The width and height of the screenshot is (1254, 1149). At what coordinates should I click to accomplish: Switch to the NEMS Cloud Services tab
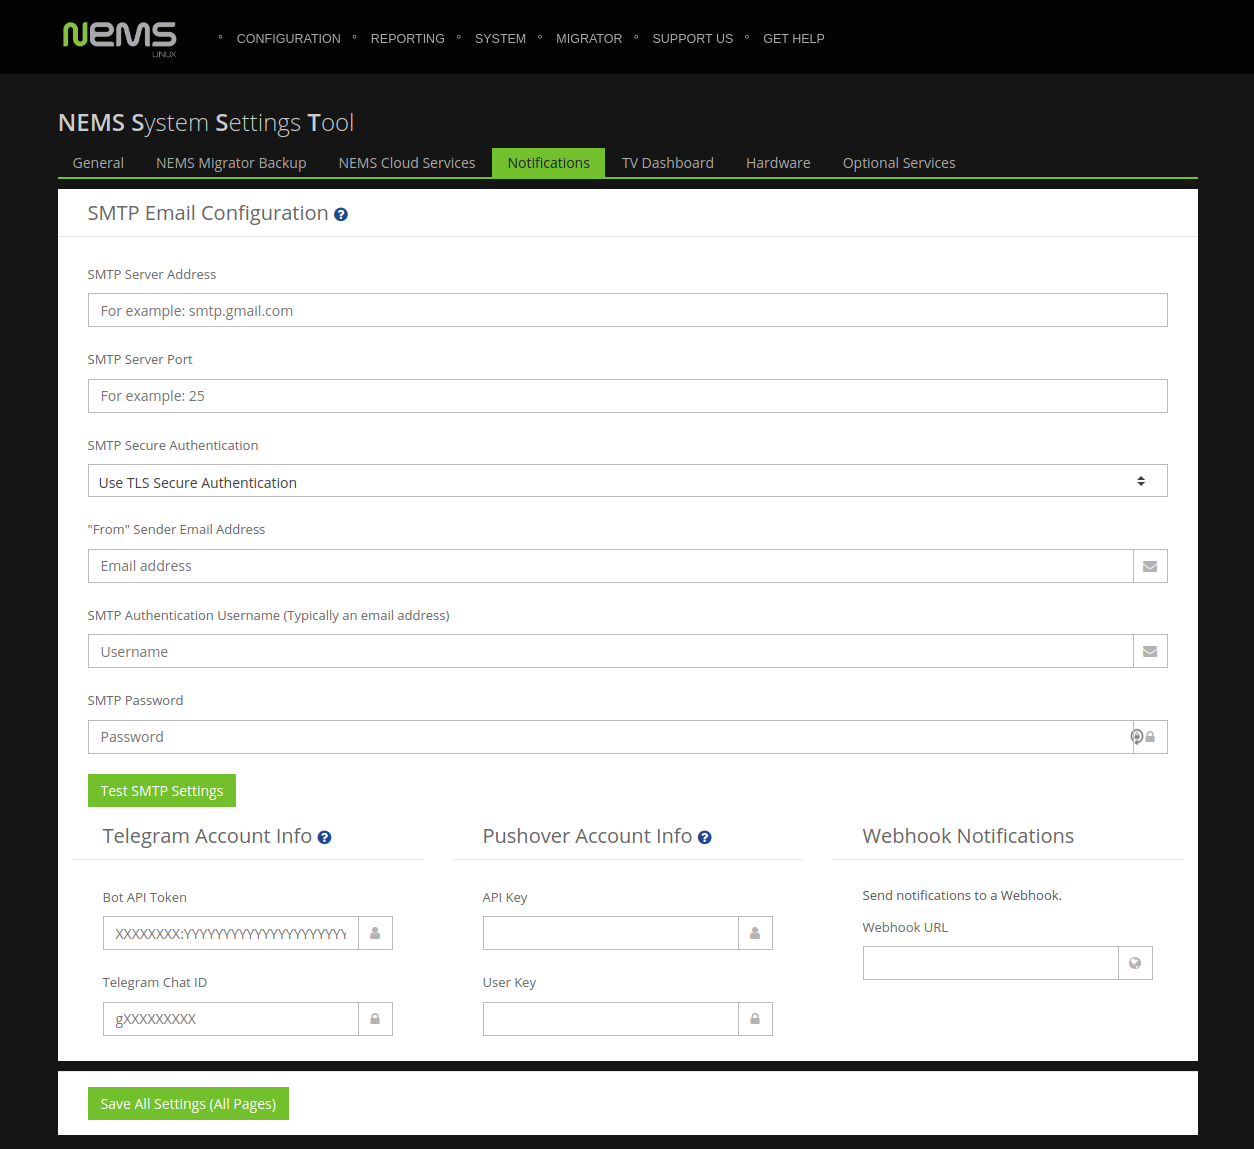[406, 163]
